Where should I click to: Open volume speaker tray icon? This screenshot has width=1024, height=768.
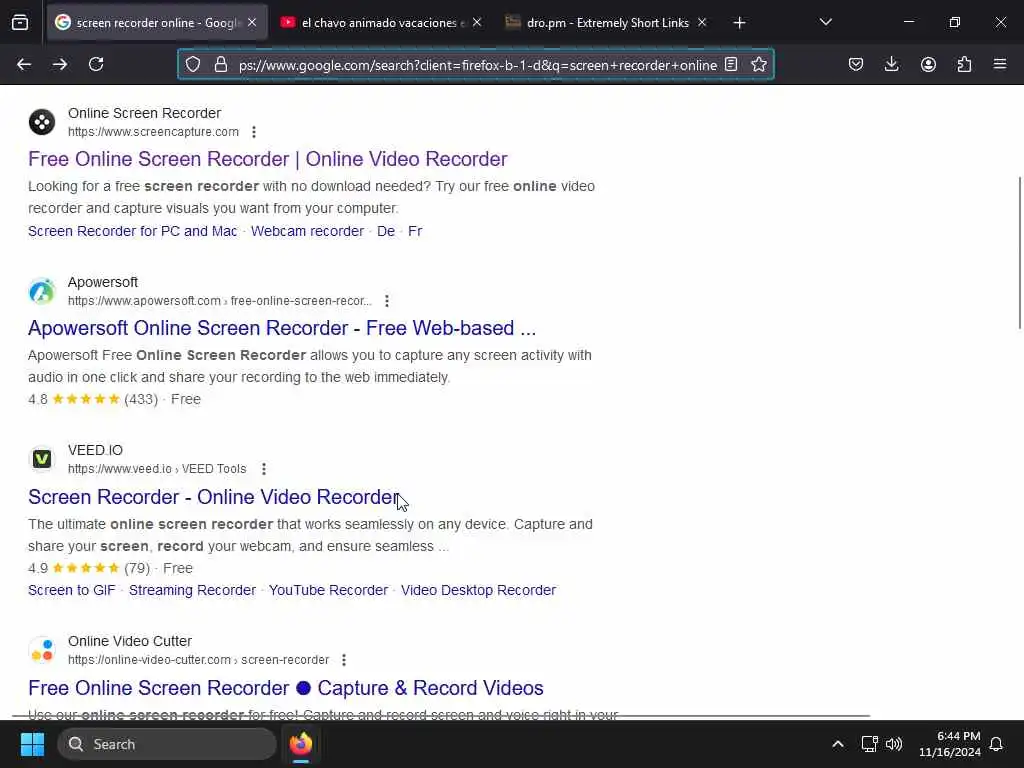click(894, 744)
